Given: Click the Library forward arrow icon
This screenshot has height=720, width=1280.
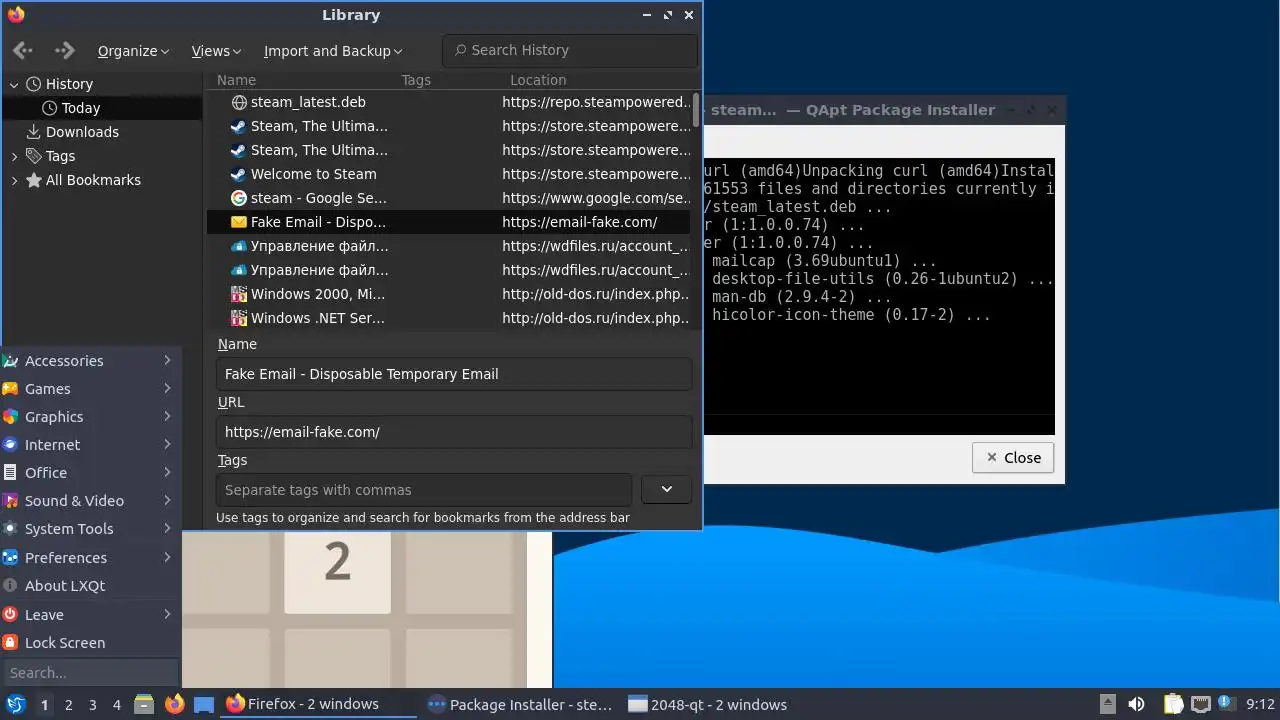Looking at the screenshot, I should click(65, 50).
